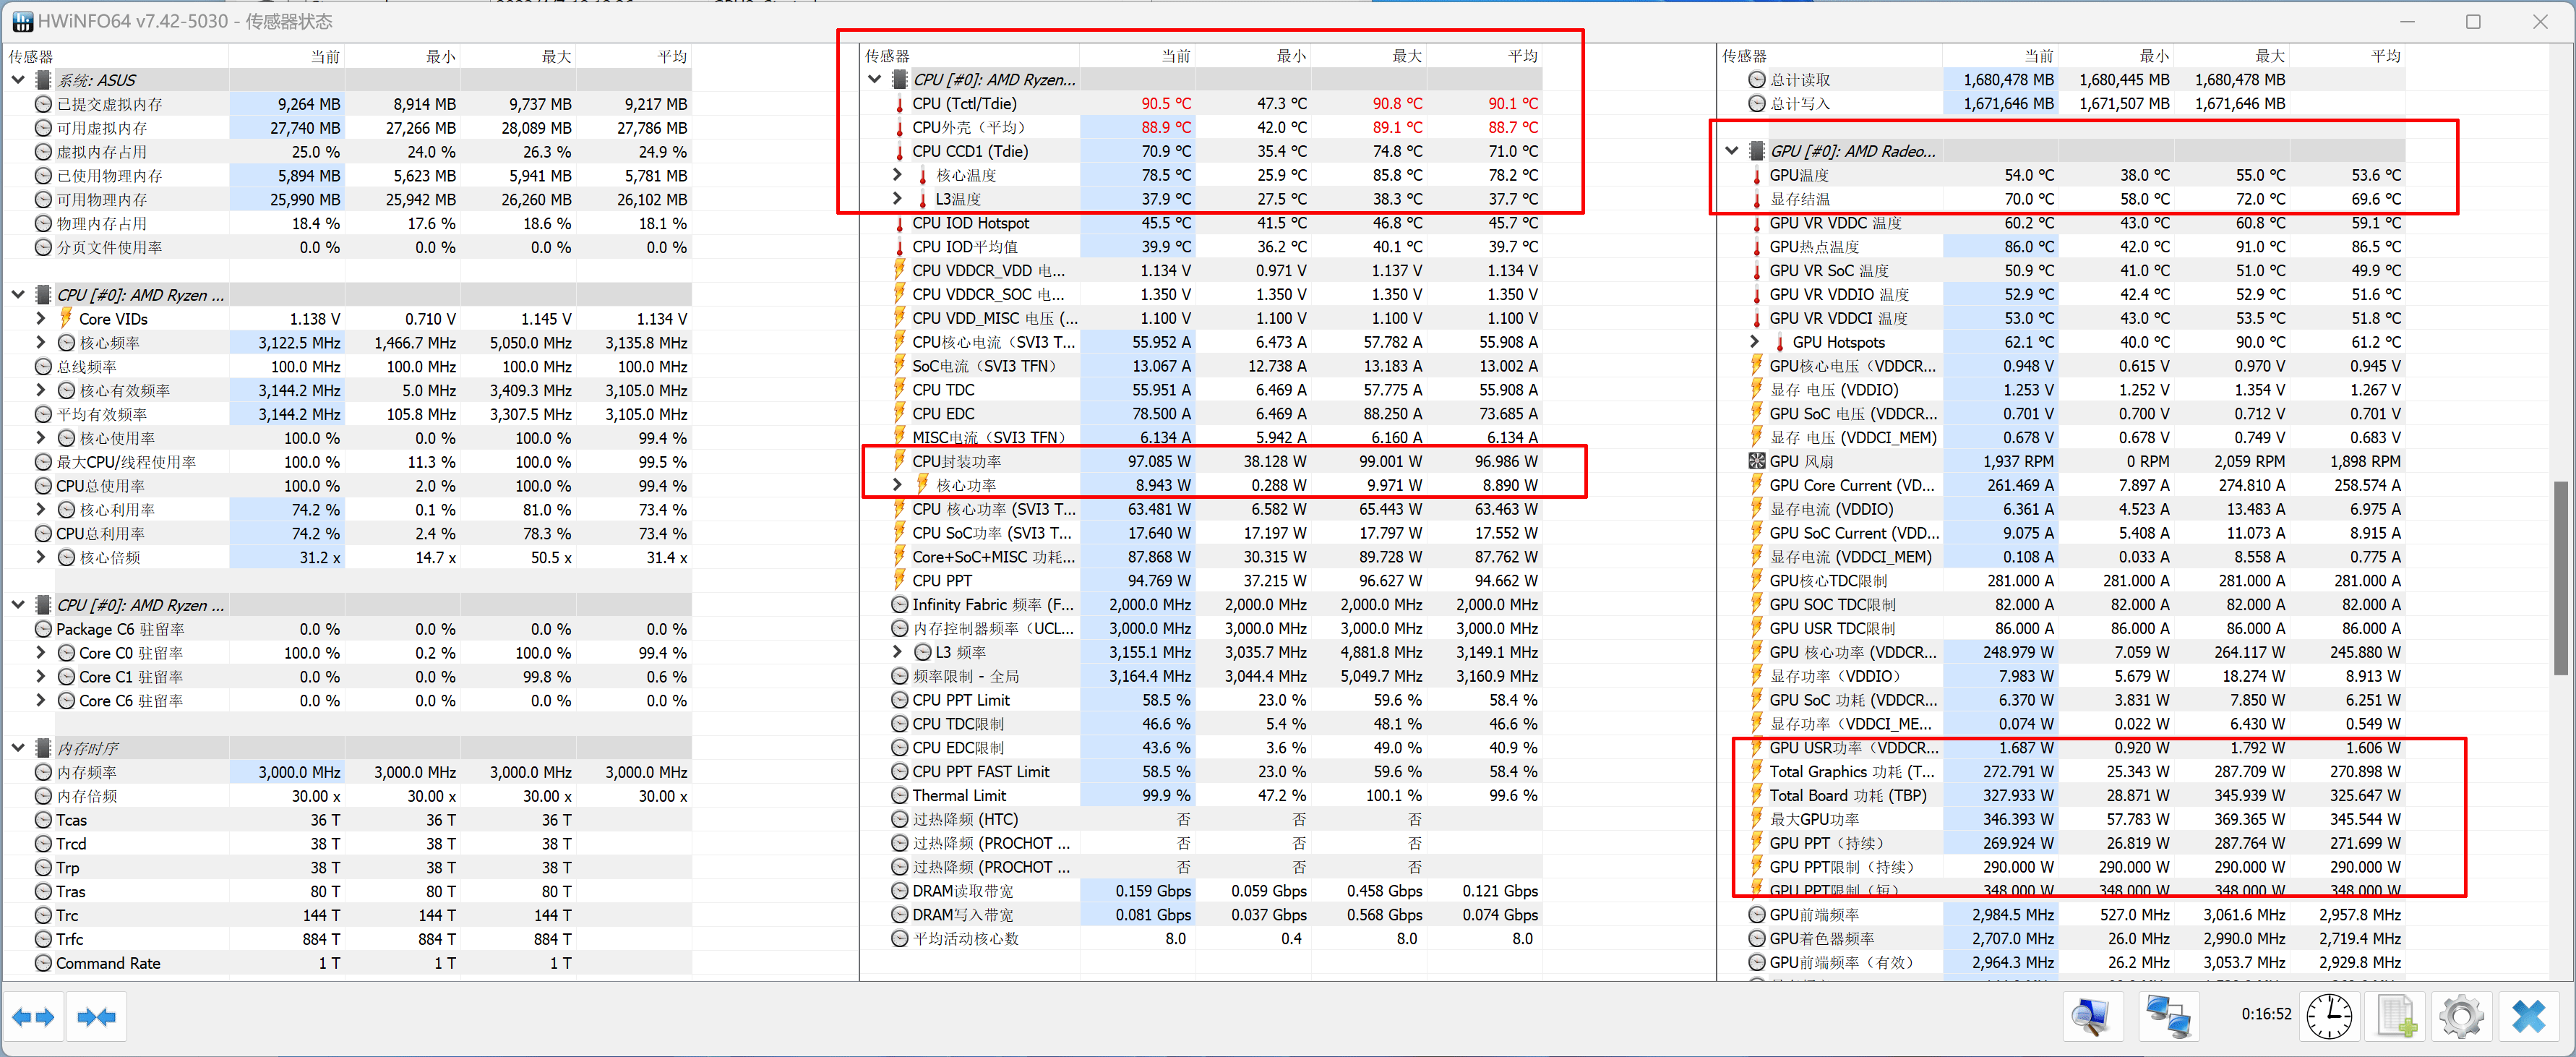Expand the 核心倍频 row
2576x1057 pixels.
coord(40,557)
